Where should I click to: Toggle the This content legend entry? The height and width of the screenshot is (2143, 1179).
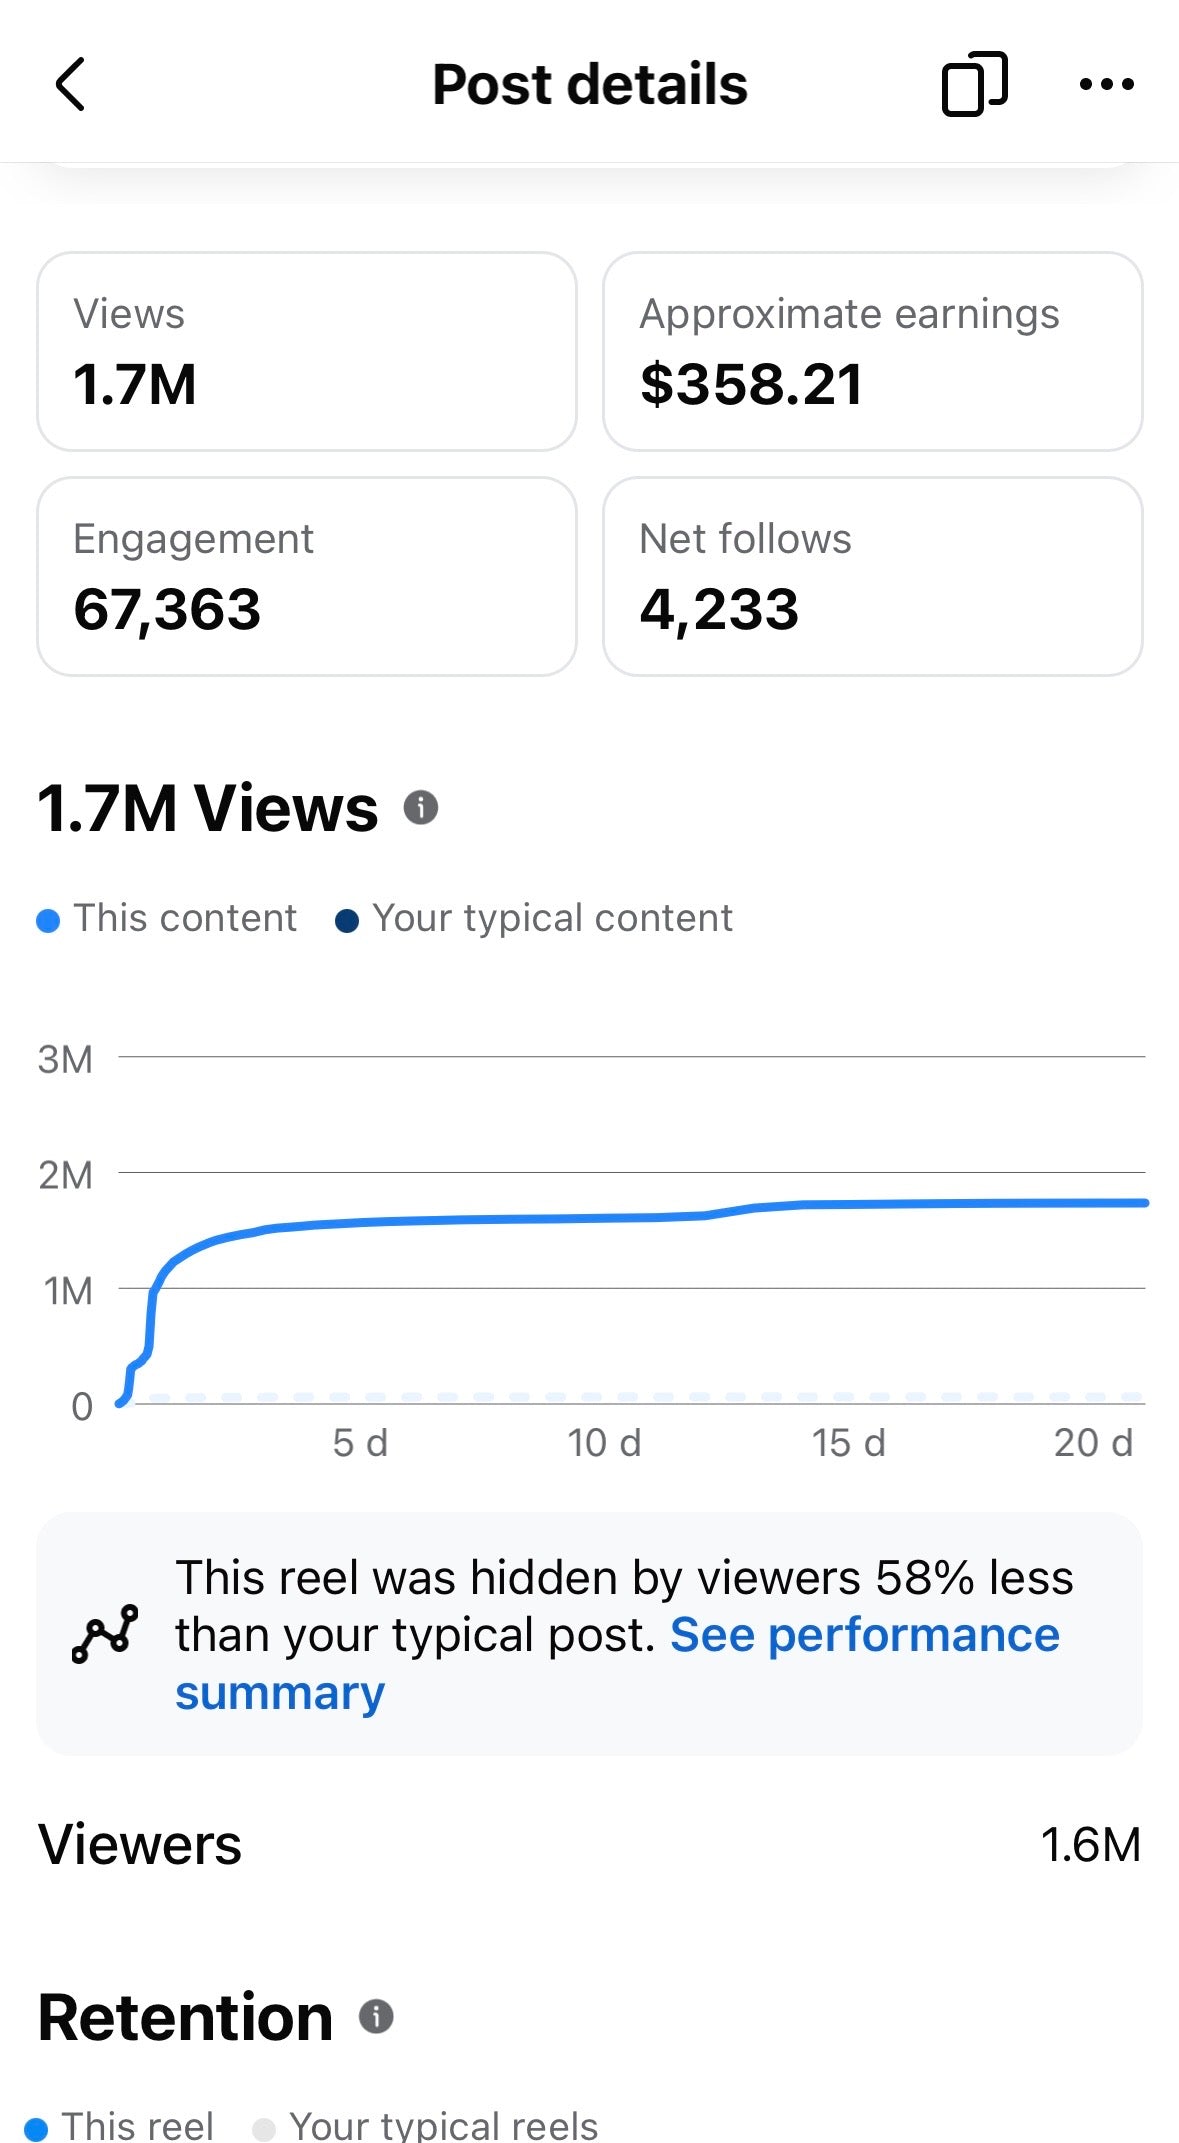pos(167,918)
